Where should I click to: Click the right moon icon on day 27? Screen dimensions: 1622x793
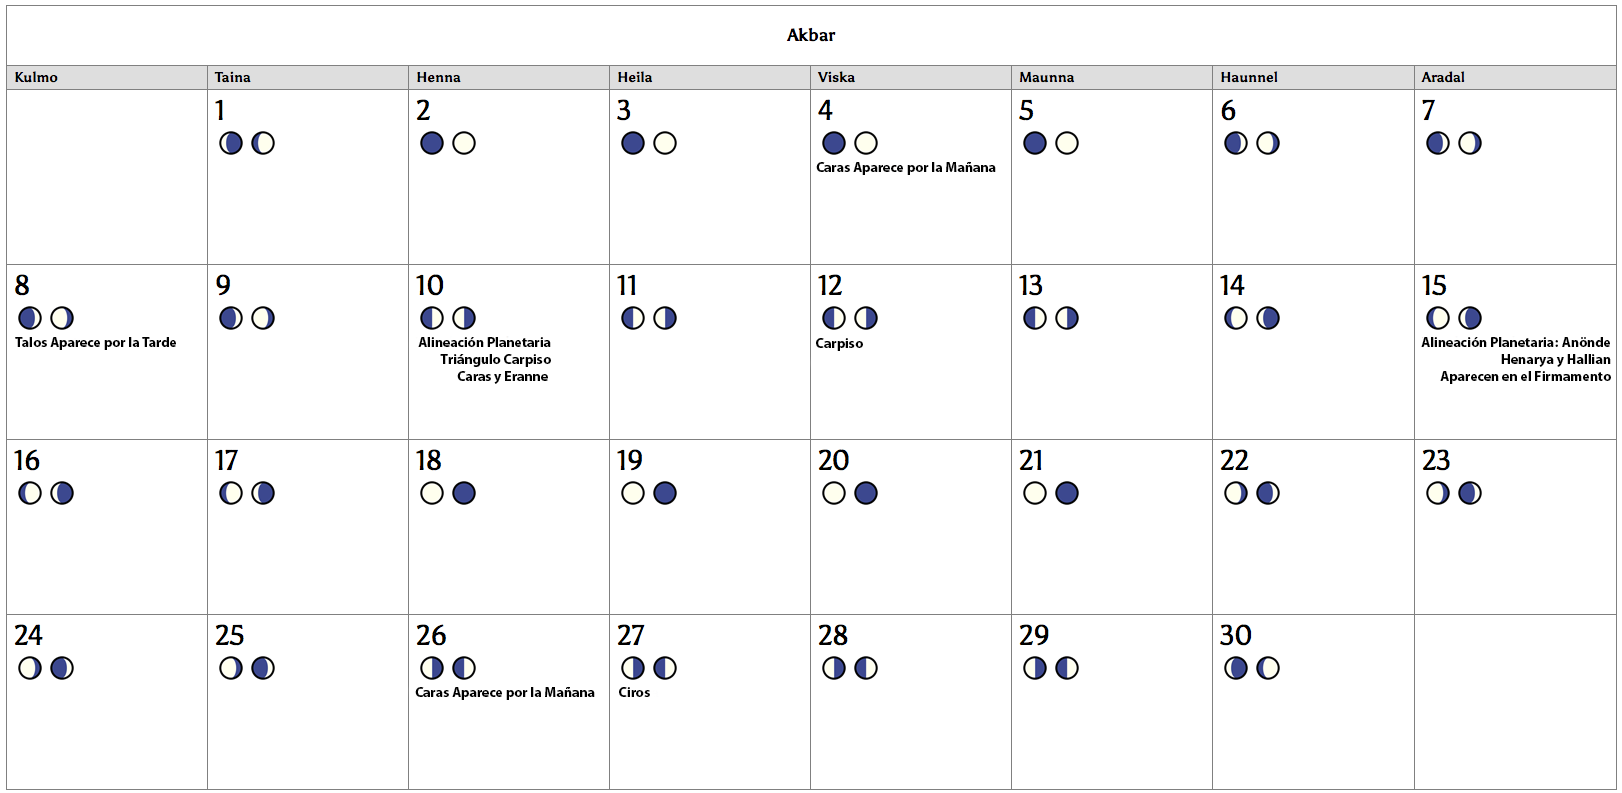[x=665, y=668]
